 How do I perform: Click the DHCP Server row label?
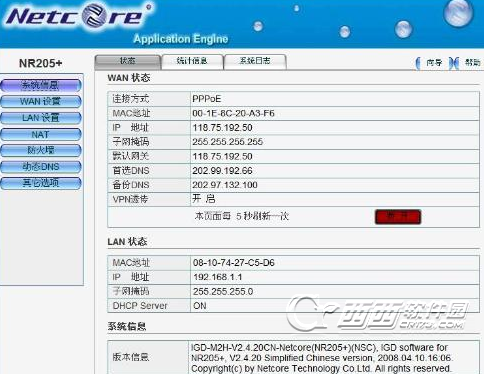(140, 306)
